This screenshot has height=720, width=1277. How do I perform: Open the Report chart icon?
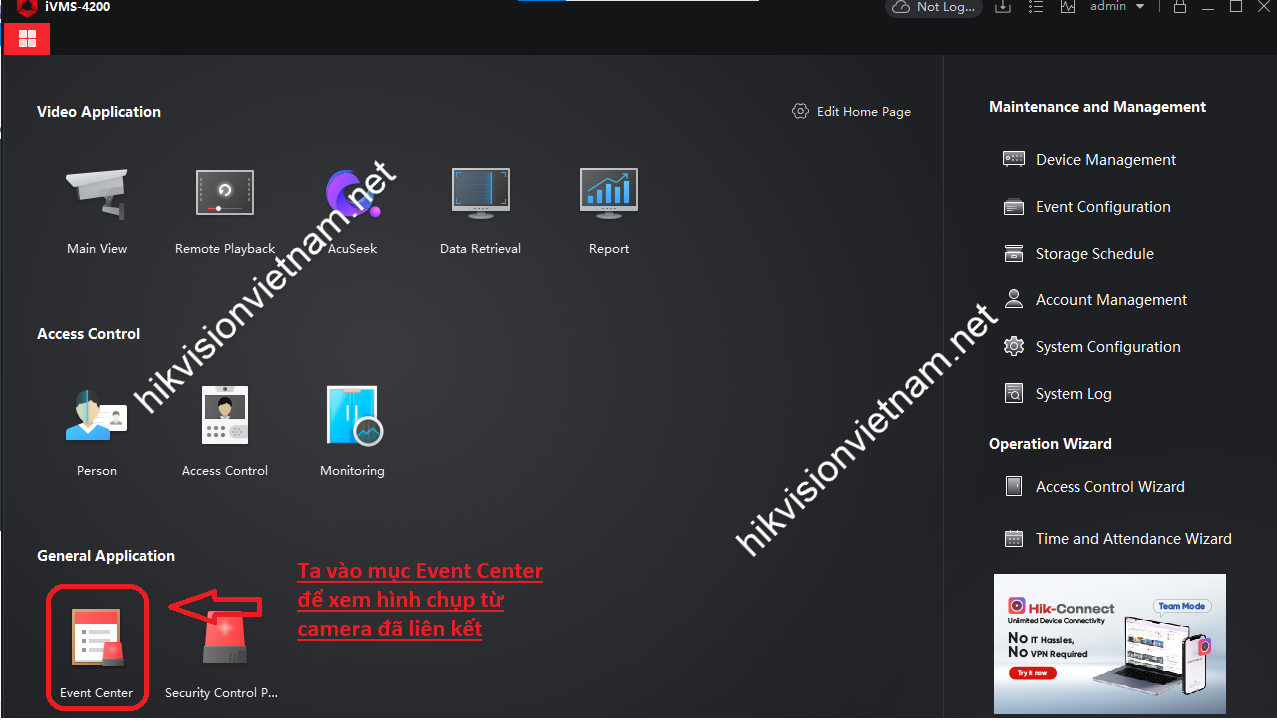pyautogui.click(x=608, y=194)
